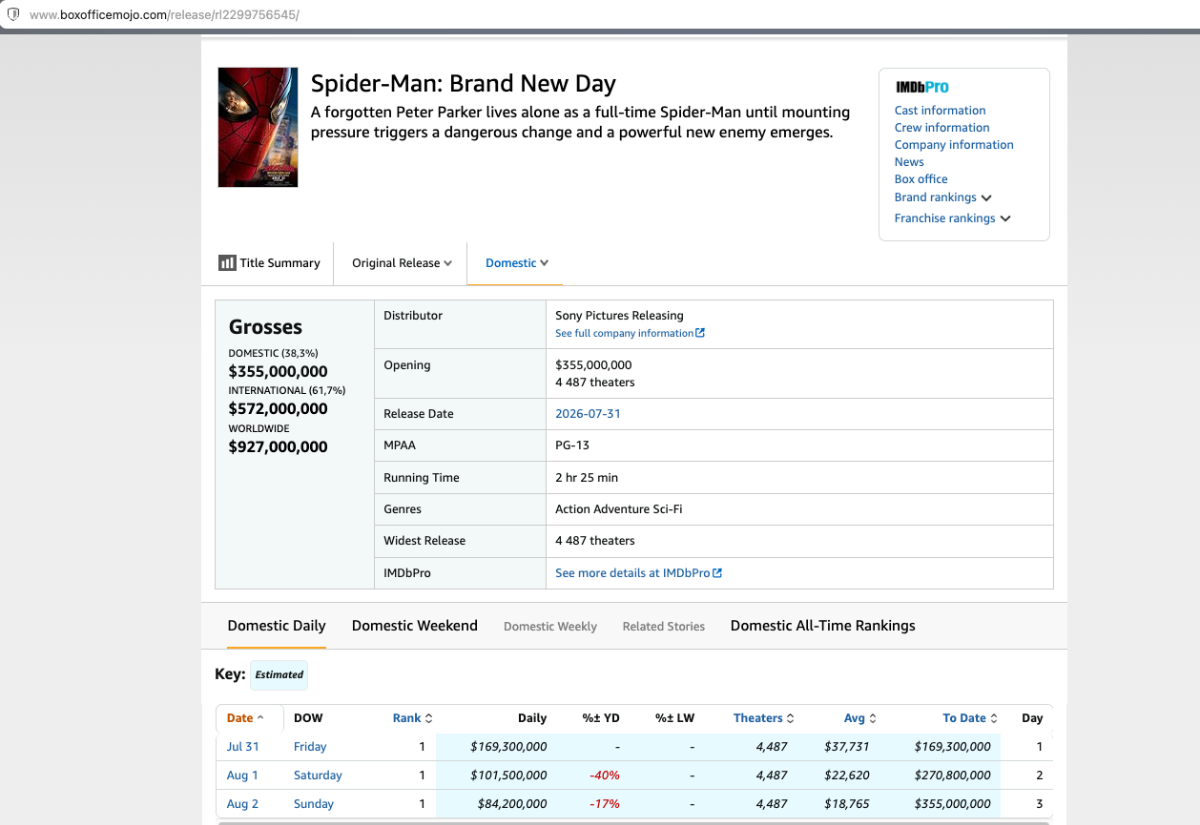Open the Aug 2 date link
This screenshot has width=1200, height=825.
pos(243,804)
